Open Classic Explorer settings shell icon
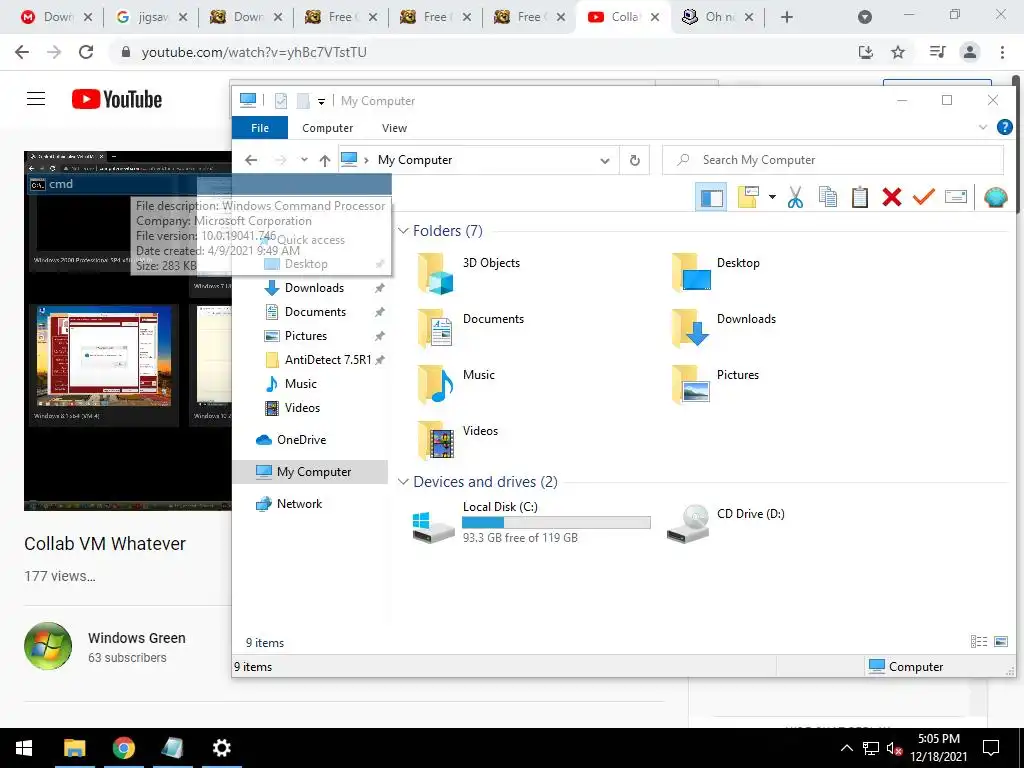Screen dimensions: 1024x768 (995, 197)
